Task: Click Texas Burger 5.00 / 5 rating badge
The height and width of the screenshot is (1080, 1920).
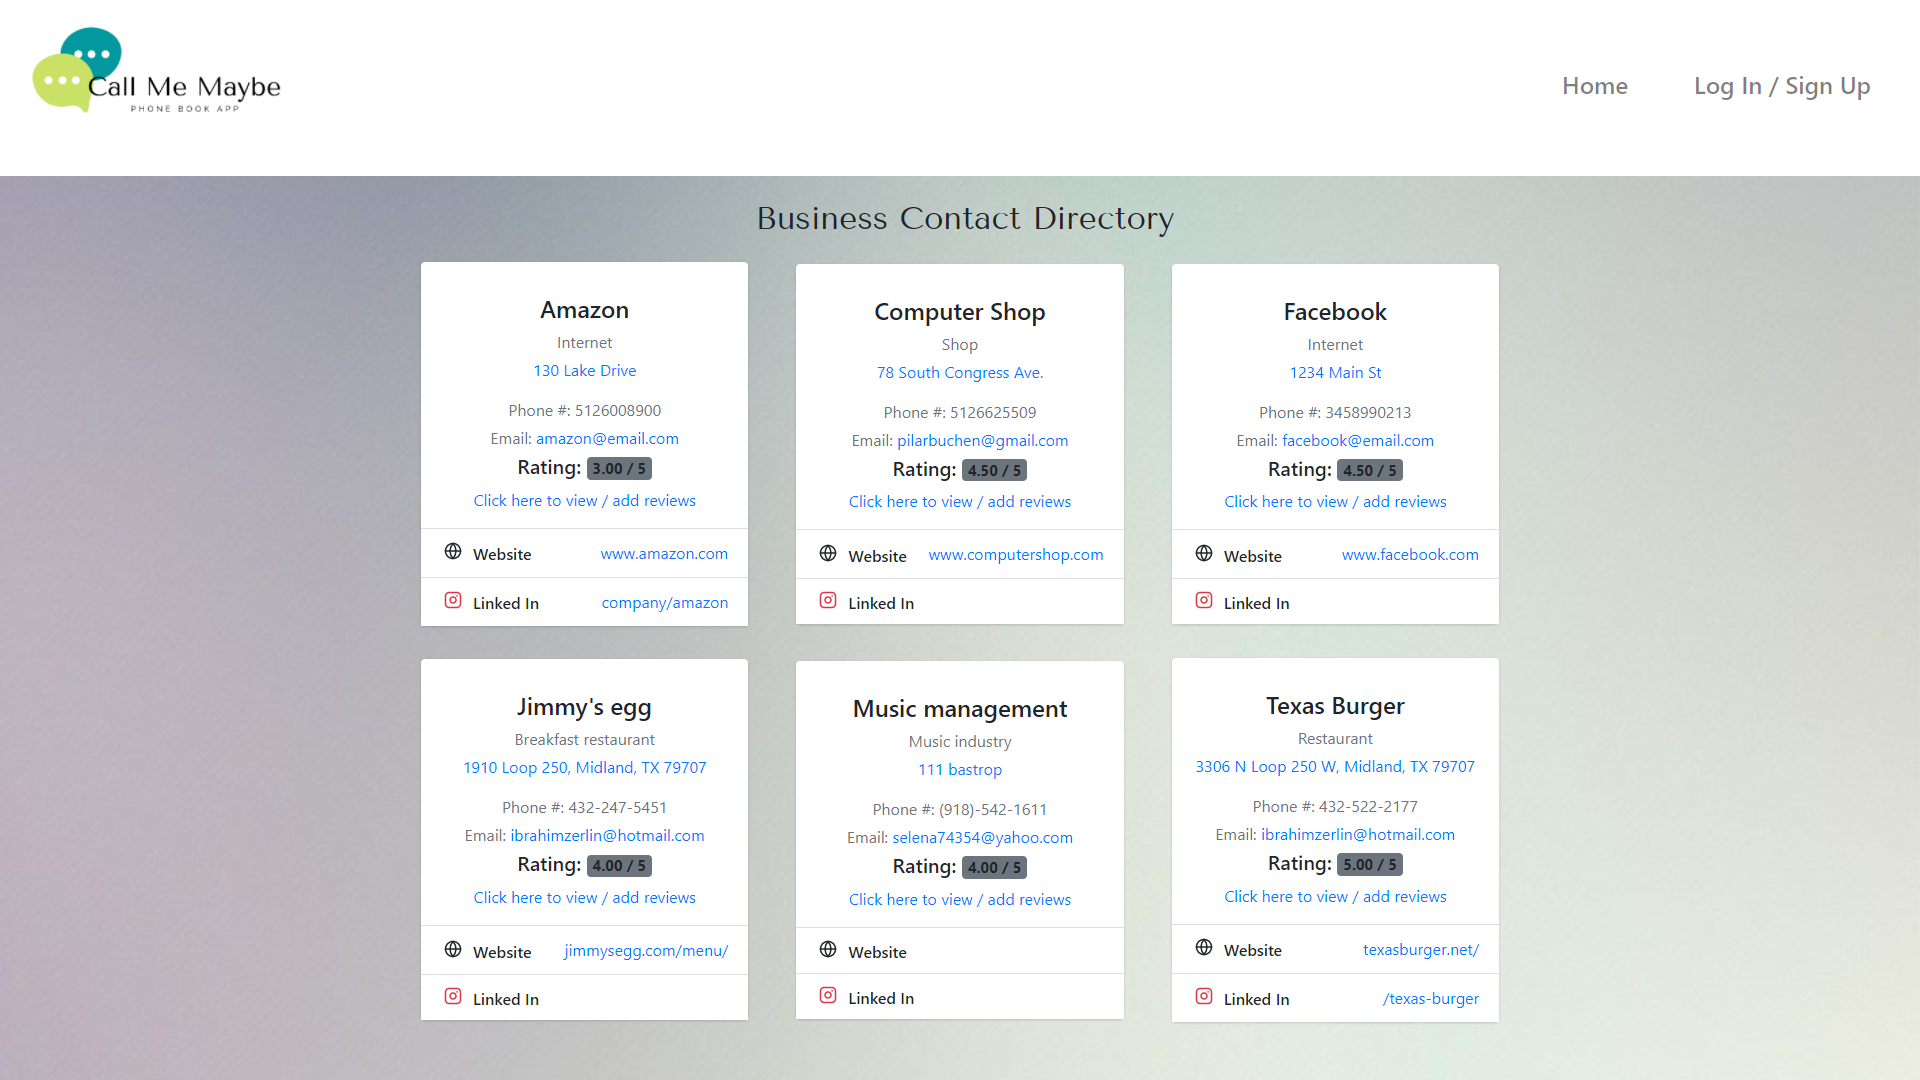Action: (x=1369, y=865)
